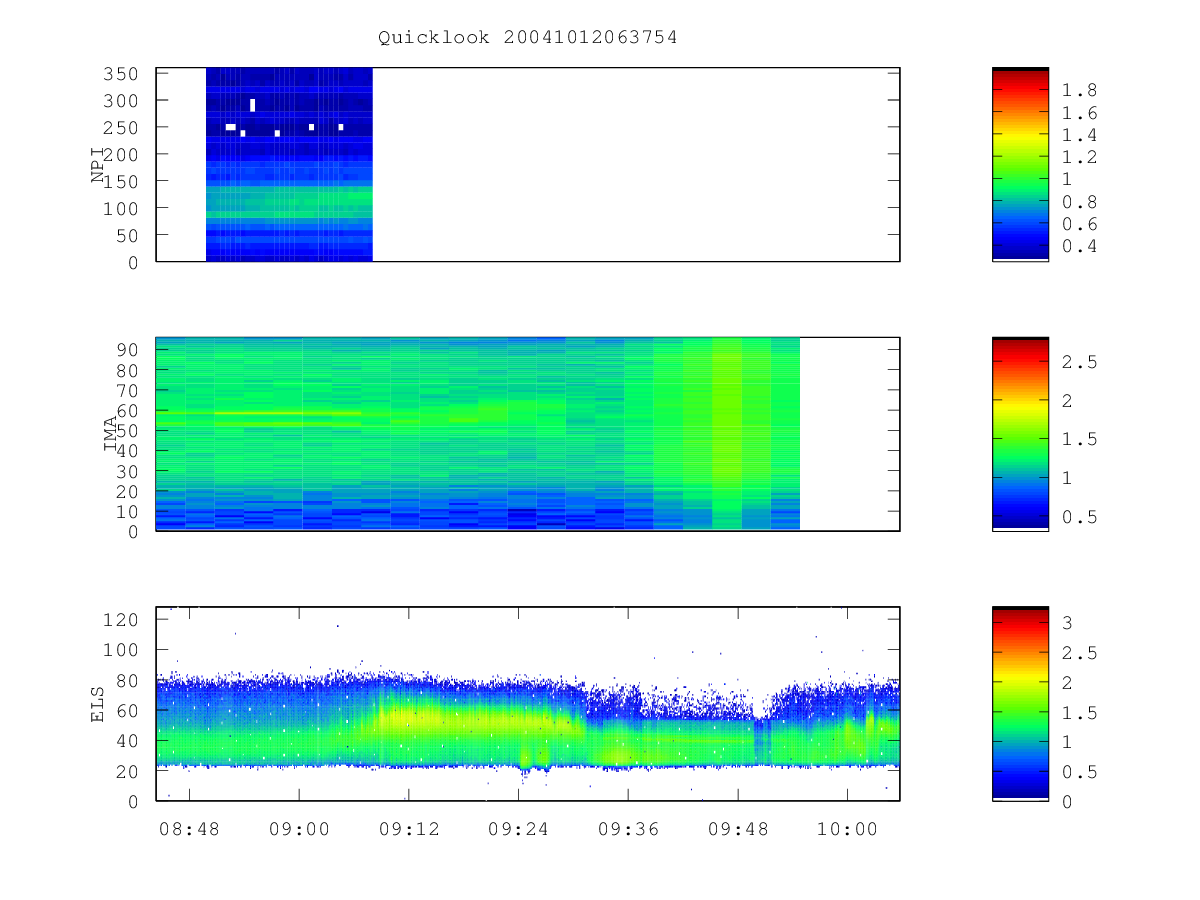Select the NPI axis label
1200x900 pixels.
[98, 164]
